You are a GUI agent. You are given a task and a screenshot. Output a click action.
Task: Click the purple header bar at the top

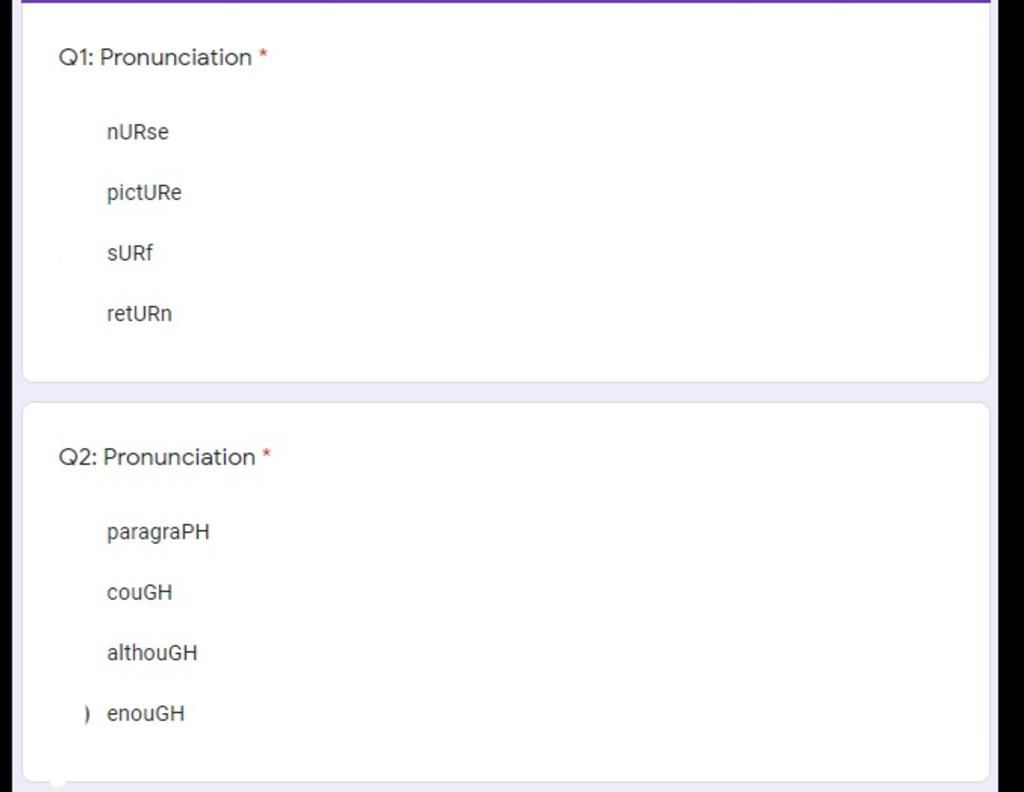pos(505,1)
